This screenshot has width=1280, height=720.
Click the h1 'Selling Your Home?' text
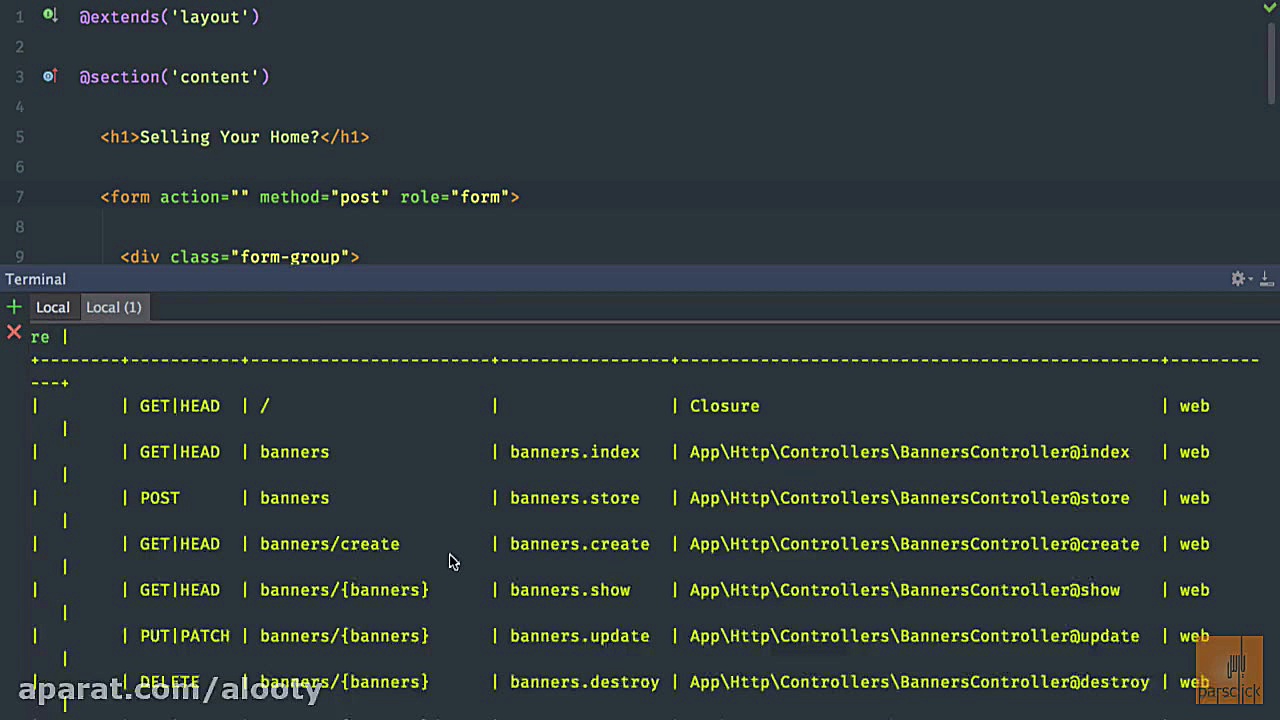tap(229, 137)
